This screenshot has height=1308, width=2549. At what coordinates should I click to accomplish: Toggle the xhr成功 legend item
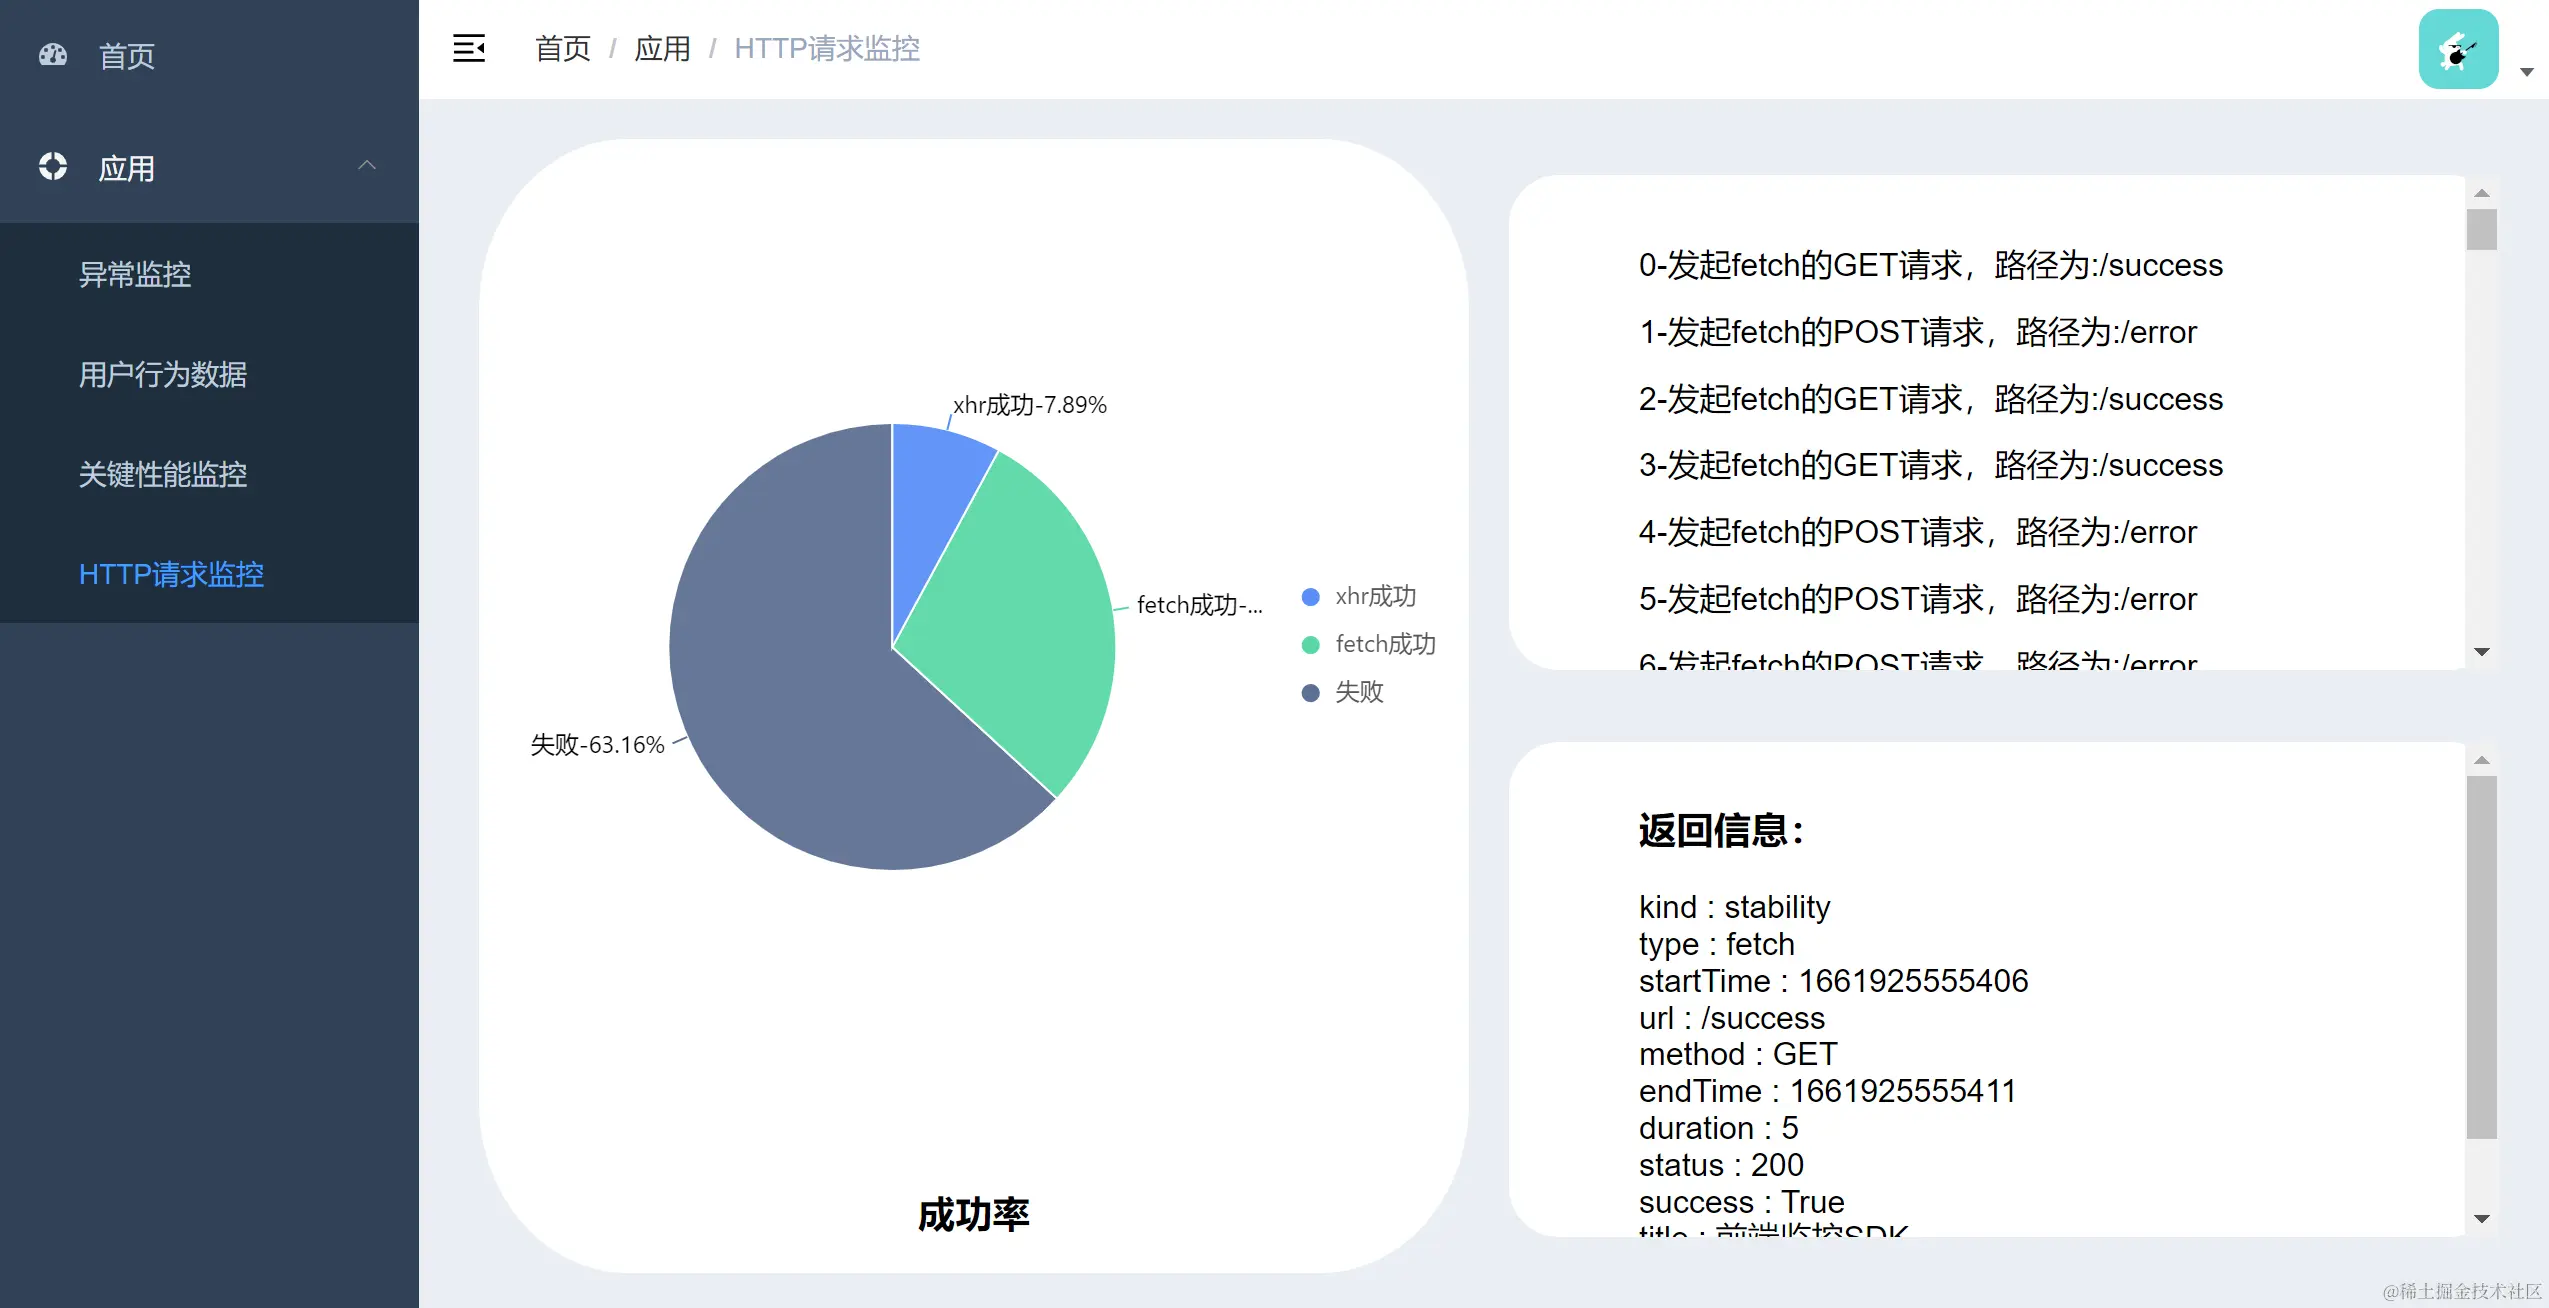pos(1358,596)
